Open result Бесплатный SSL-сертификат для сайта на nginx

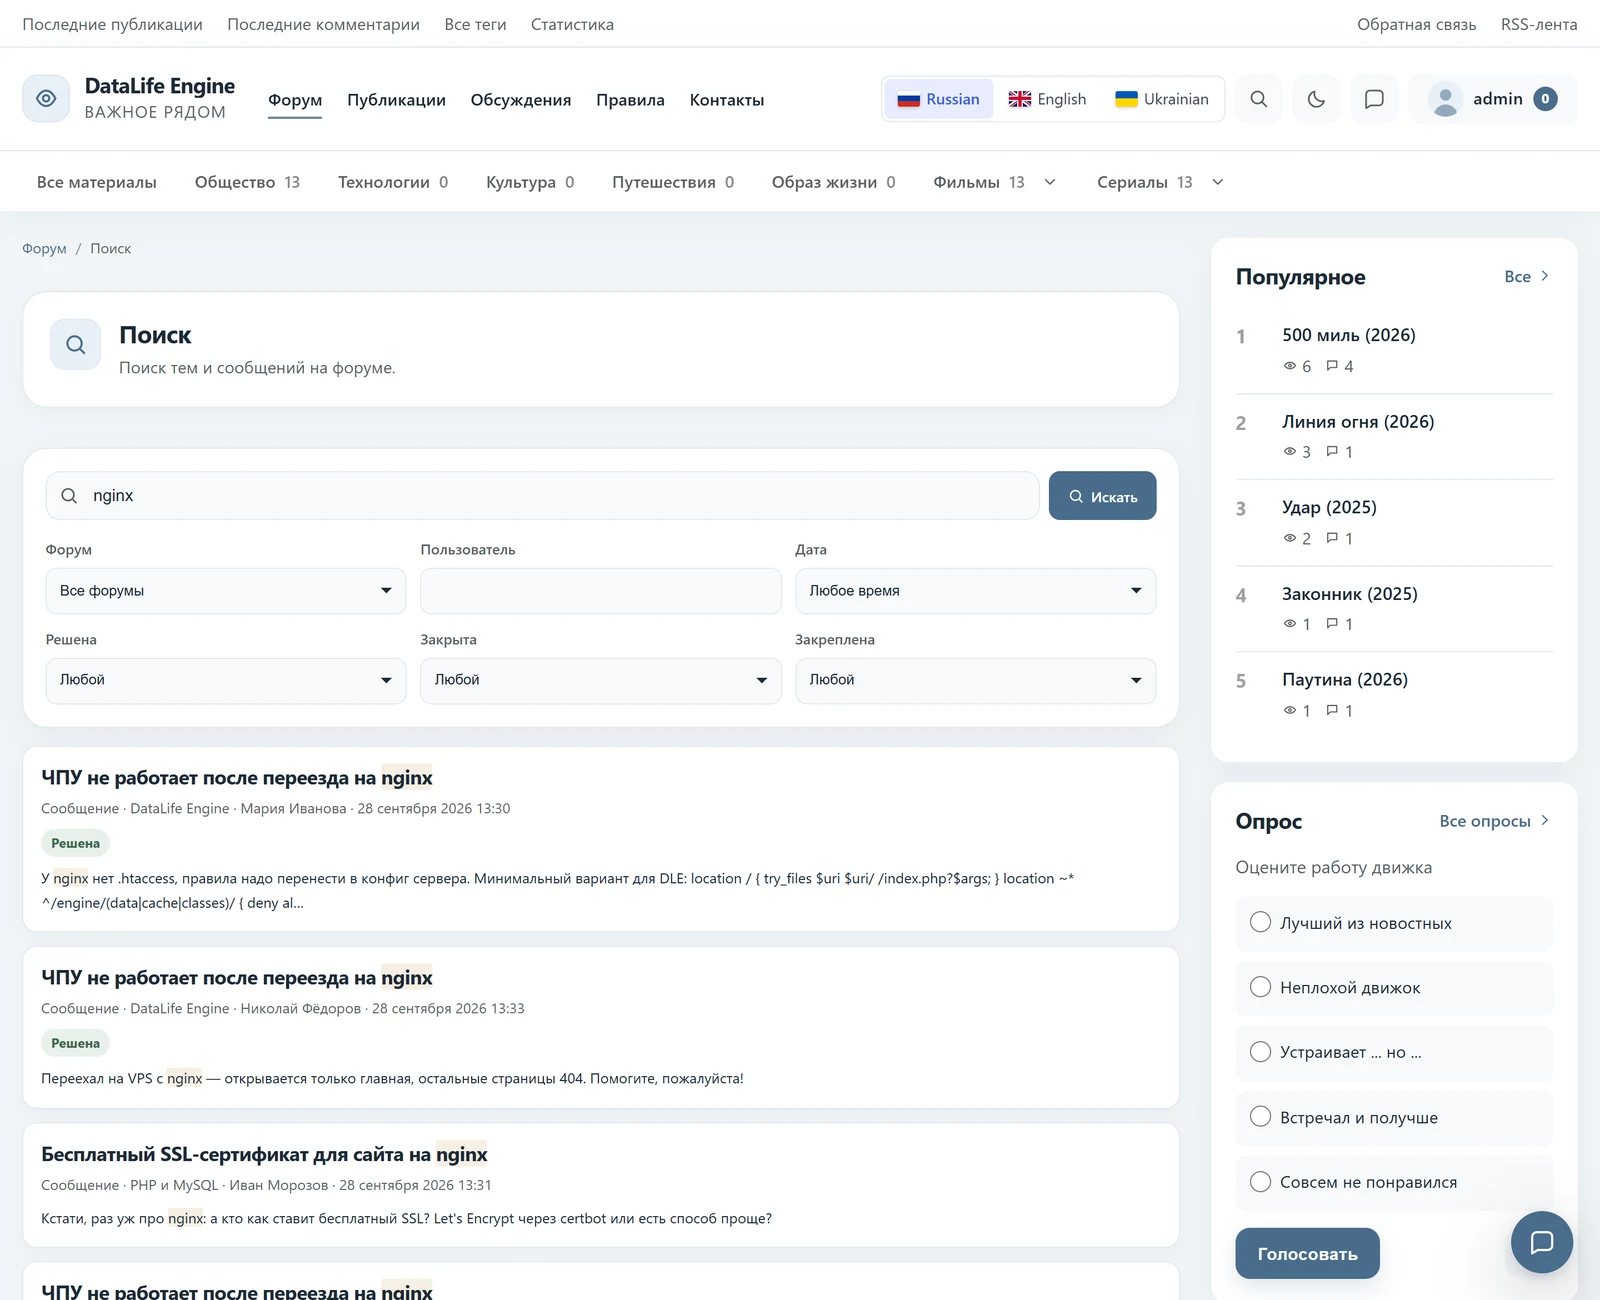[x=264, y=1154]
